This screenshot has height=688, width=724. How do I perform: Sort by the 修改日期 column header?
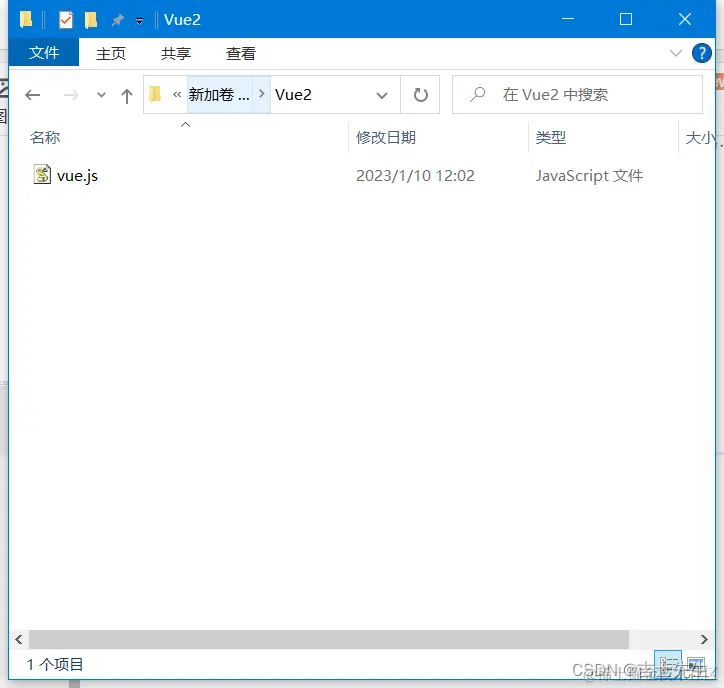click(386, 137)
